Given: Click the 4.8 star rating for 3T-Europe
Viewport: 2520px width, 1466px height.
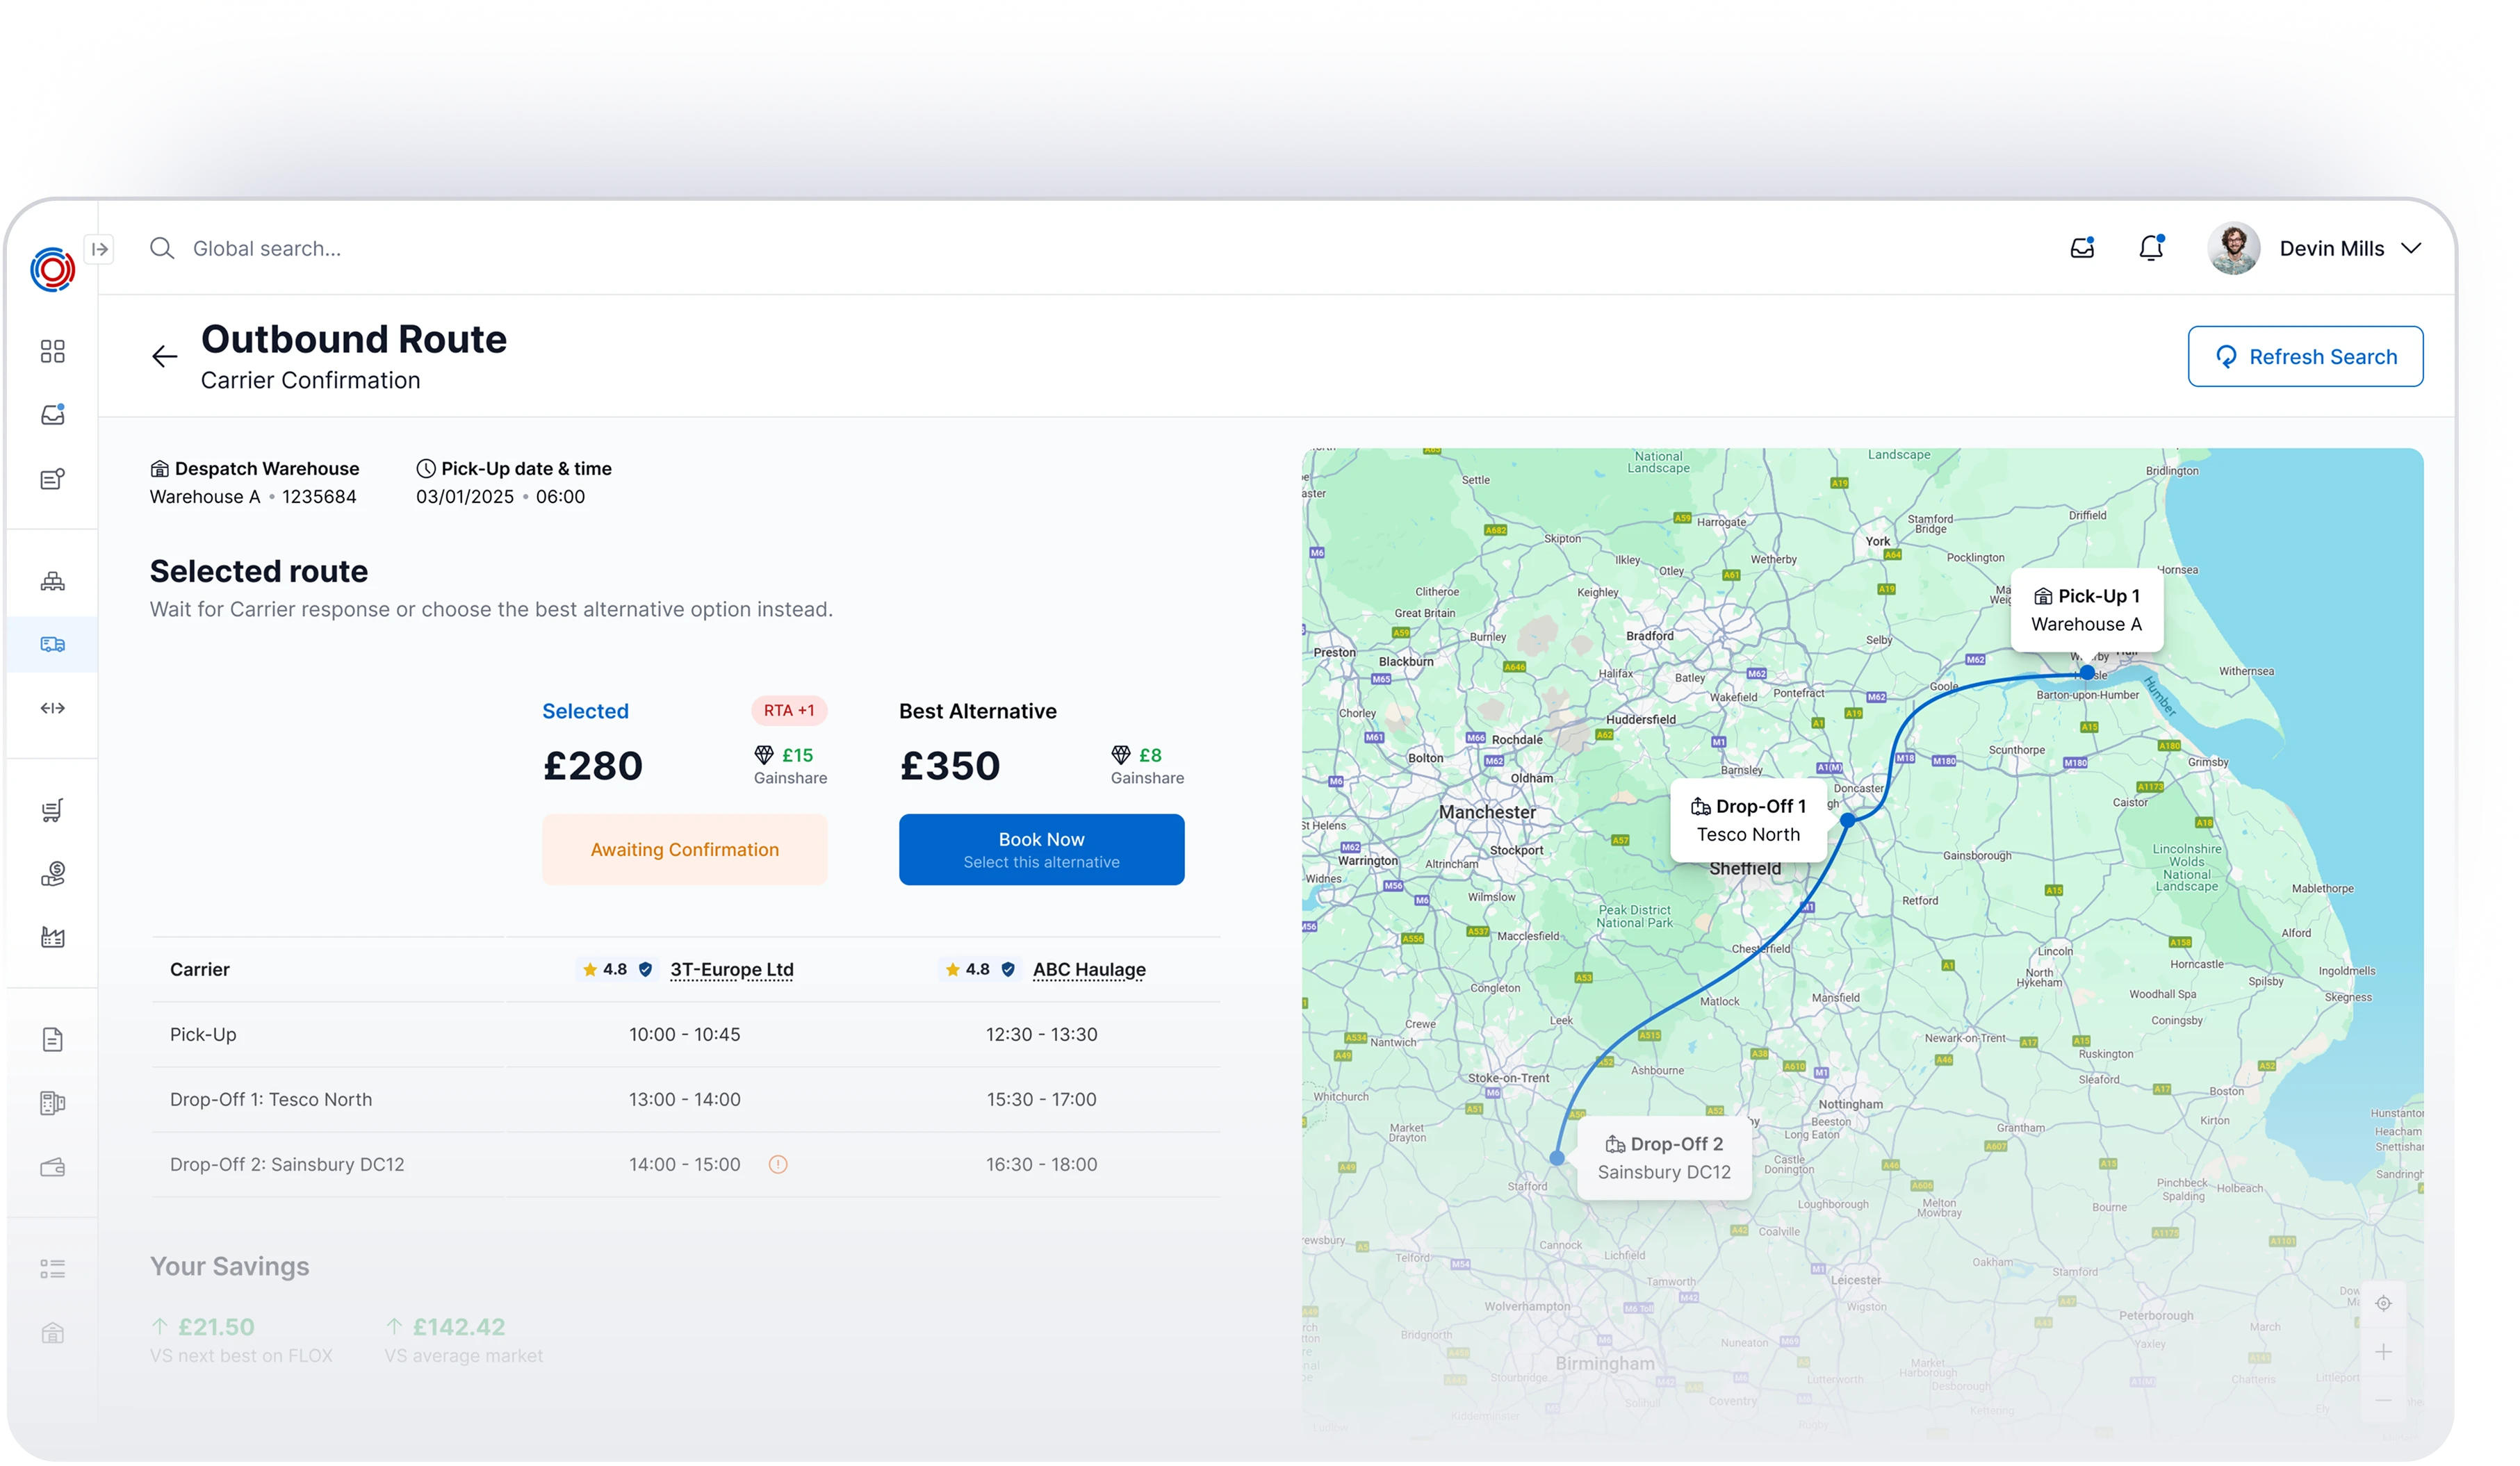Looking at the screenshot, I should 604,969.
